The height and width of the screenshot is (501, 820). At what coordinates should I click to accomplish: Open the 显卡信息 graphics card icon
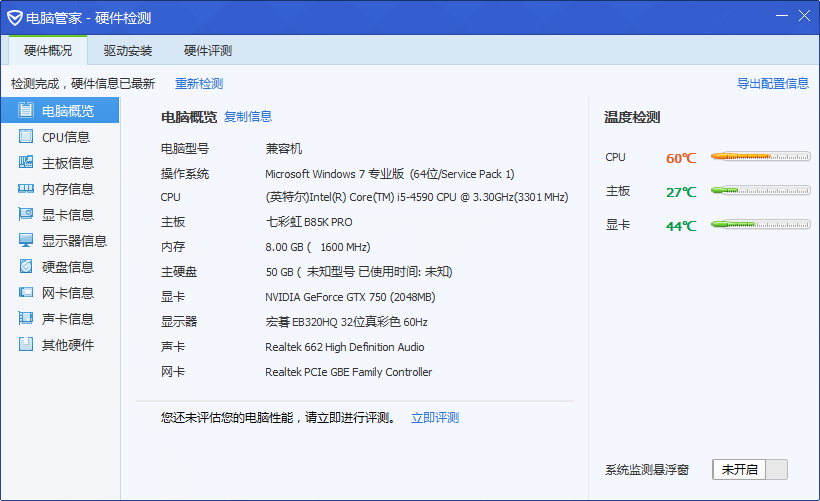point(26,214)
